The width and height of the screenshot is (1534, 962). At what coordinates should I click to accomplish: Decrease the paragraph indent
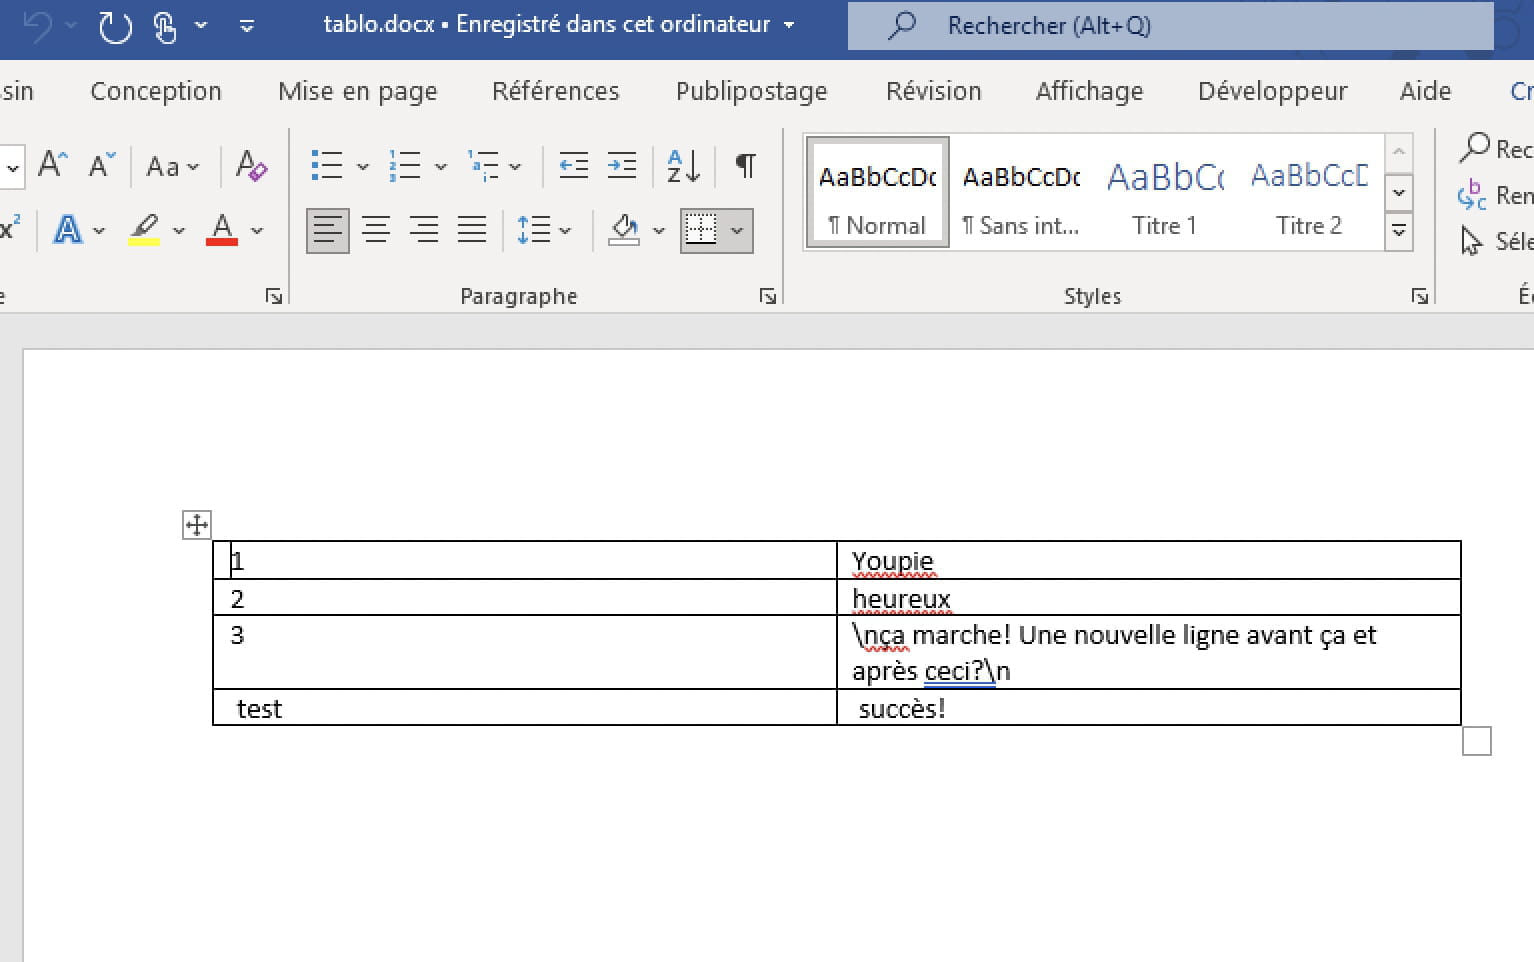pos(573,165)
